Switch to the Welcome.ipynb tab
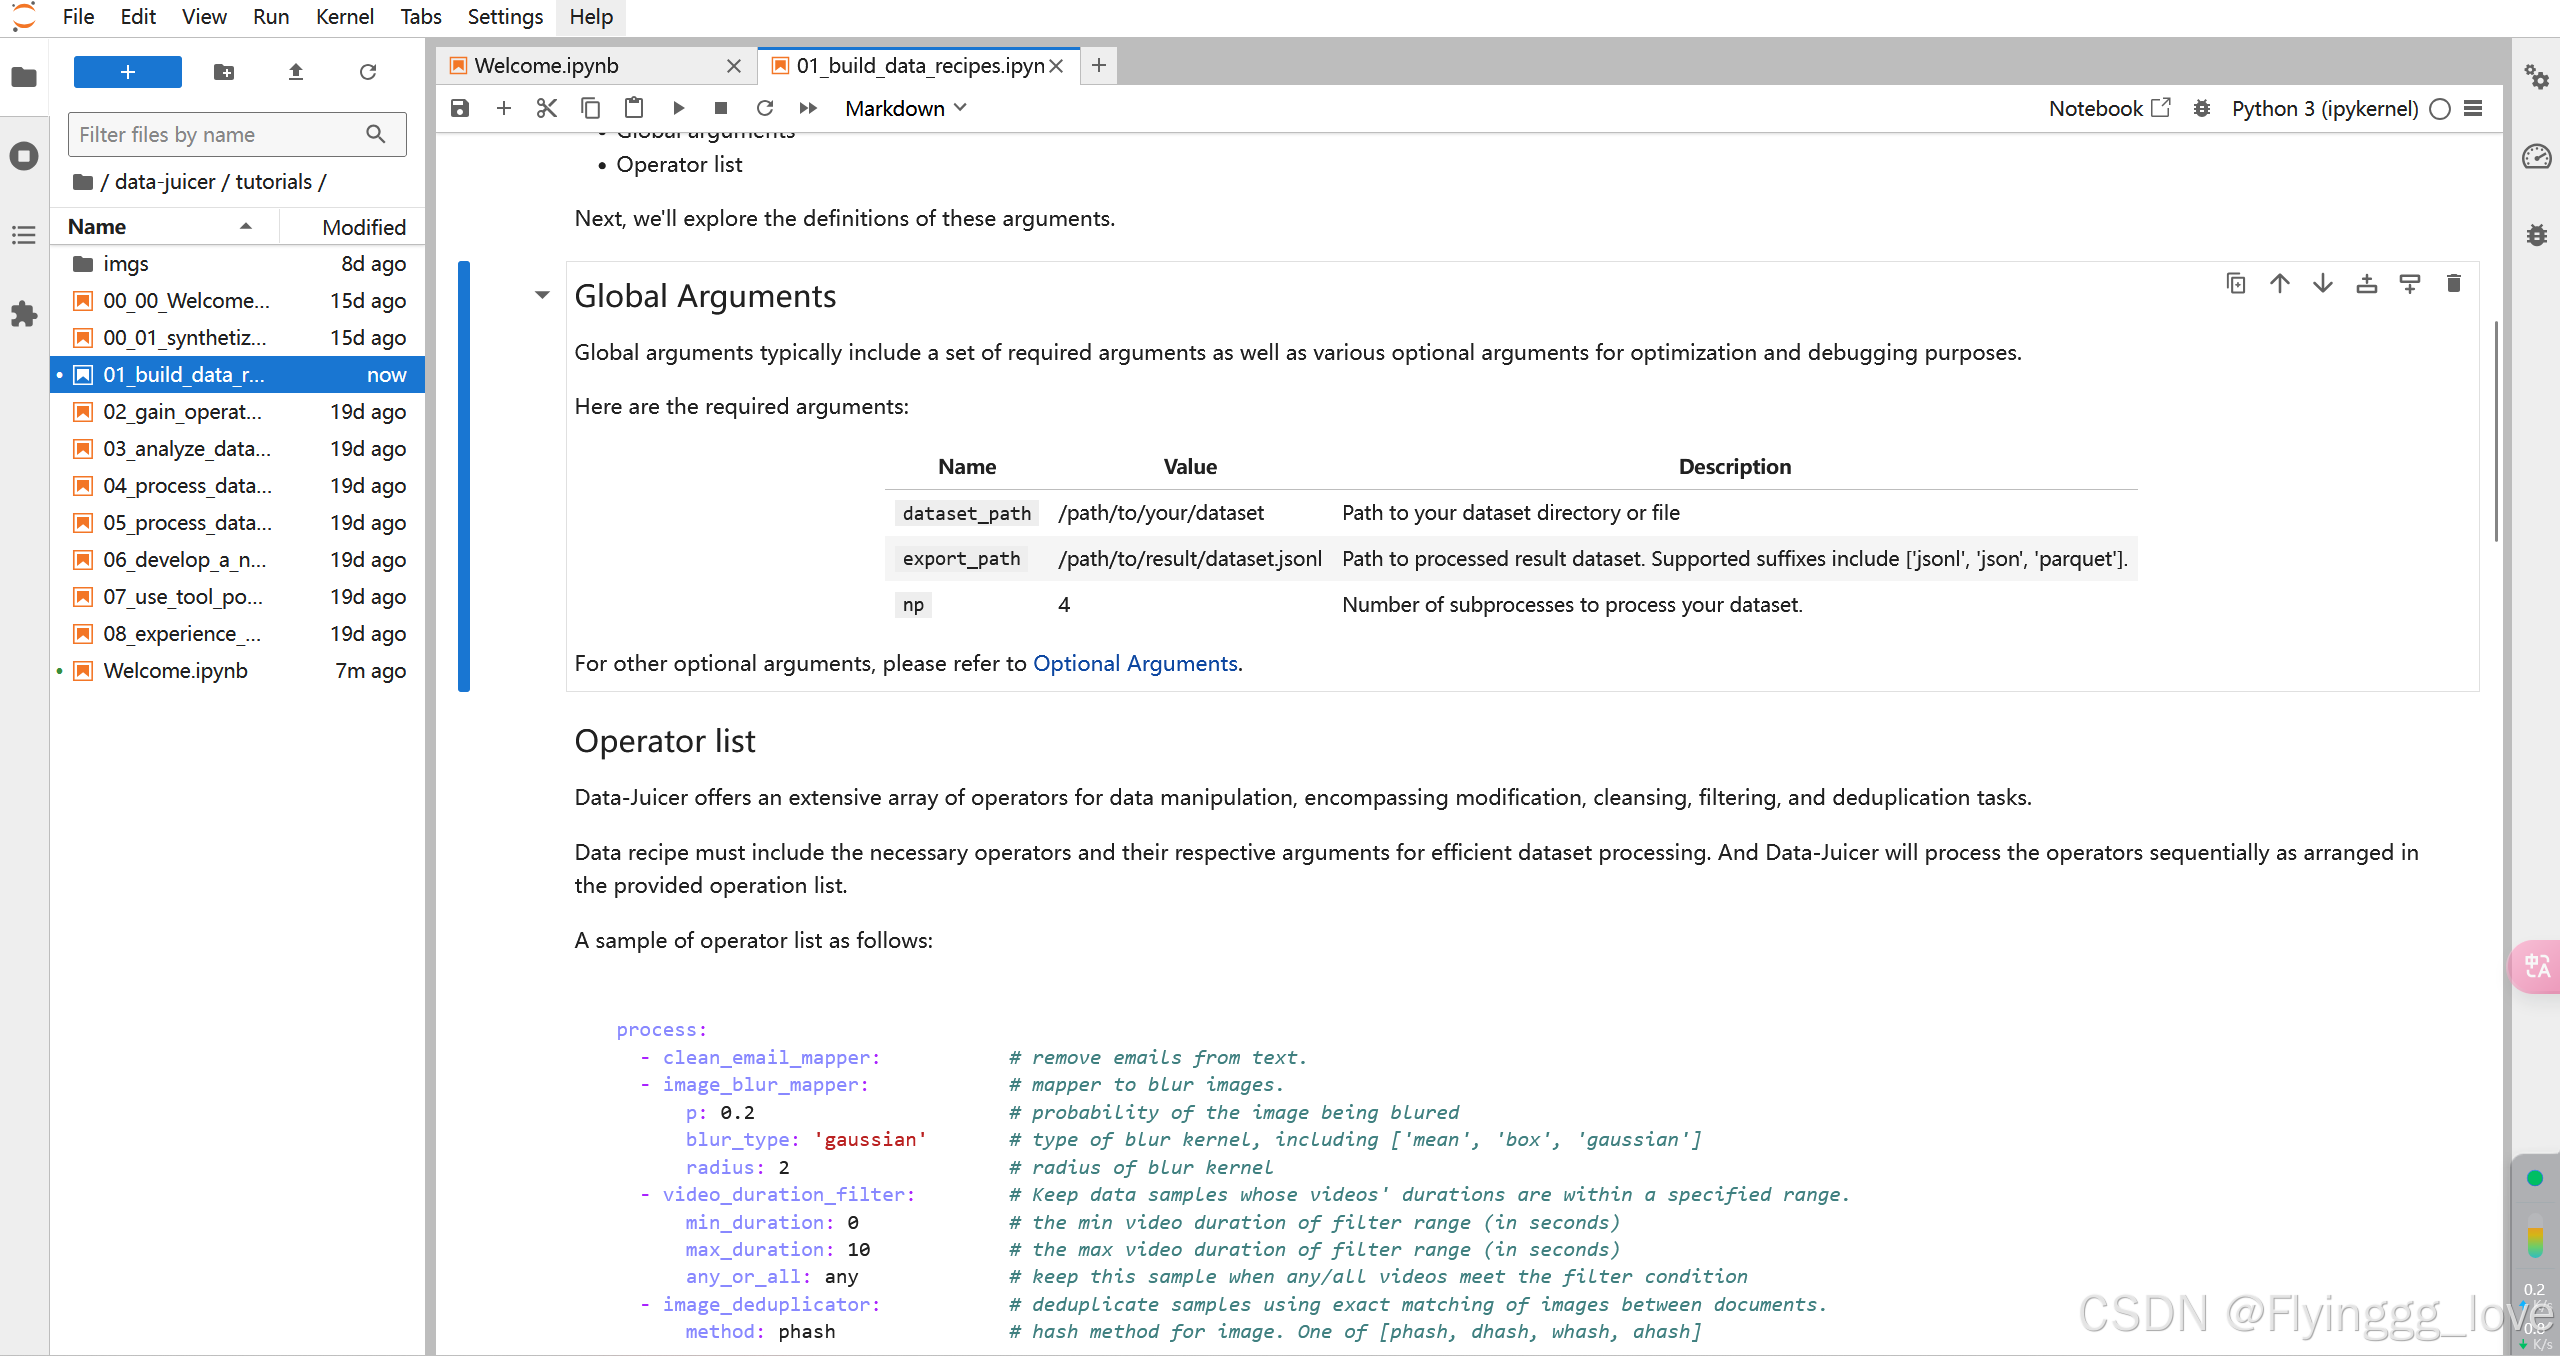The image size is (2560, 1356). [547, 66]
